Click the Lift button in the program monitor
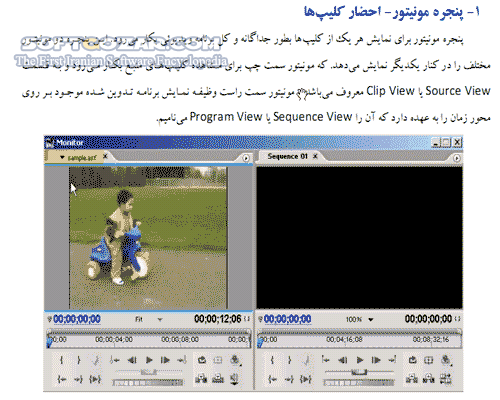Image resolution: width=500 pixels, height=400 pixels. click(412, 379)
